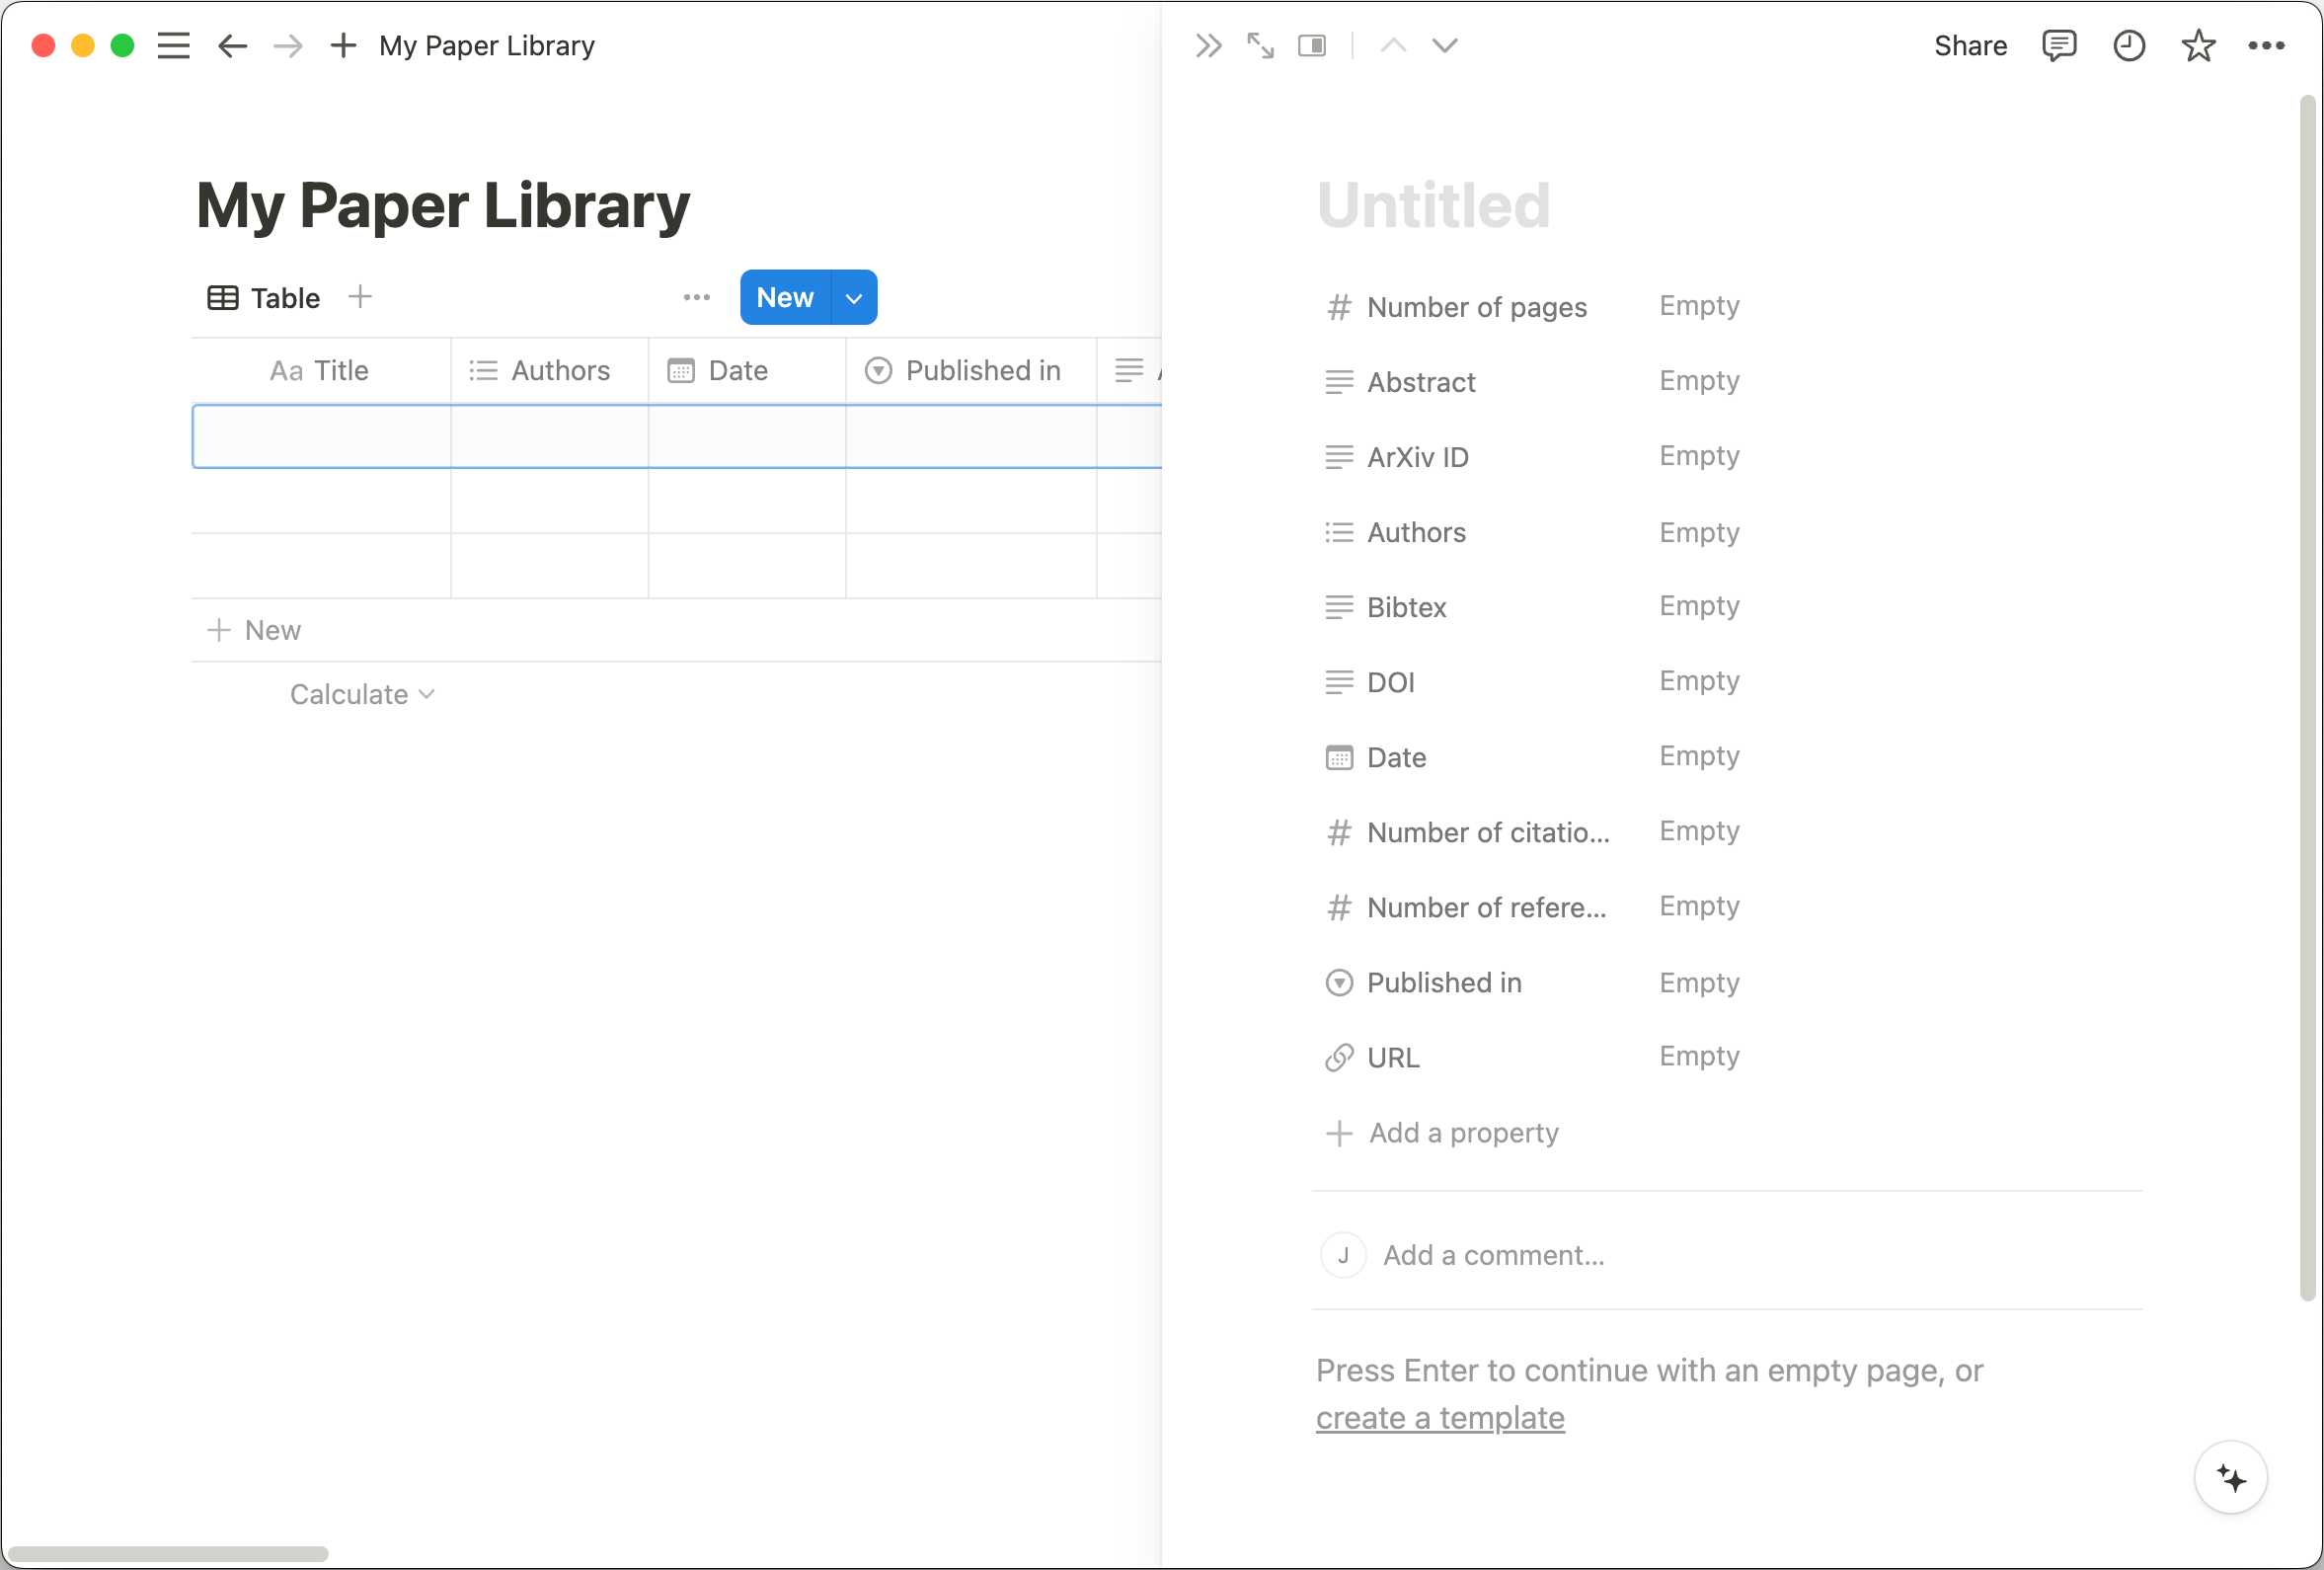Set Empty value for Bibtex property
This screenshot has width=2324, height=1570.
tap(1700, 606)
